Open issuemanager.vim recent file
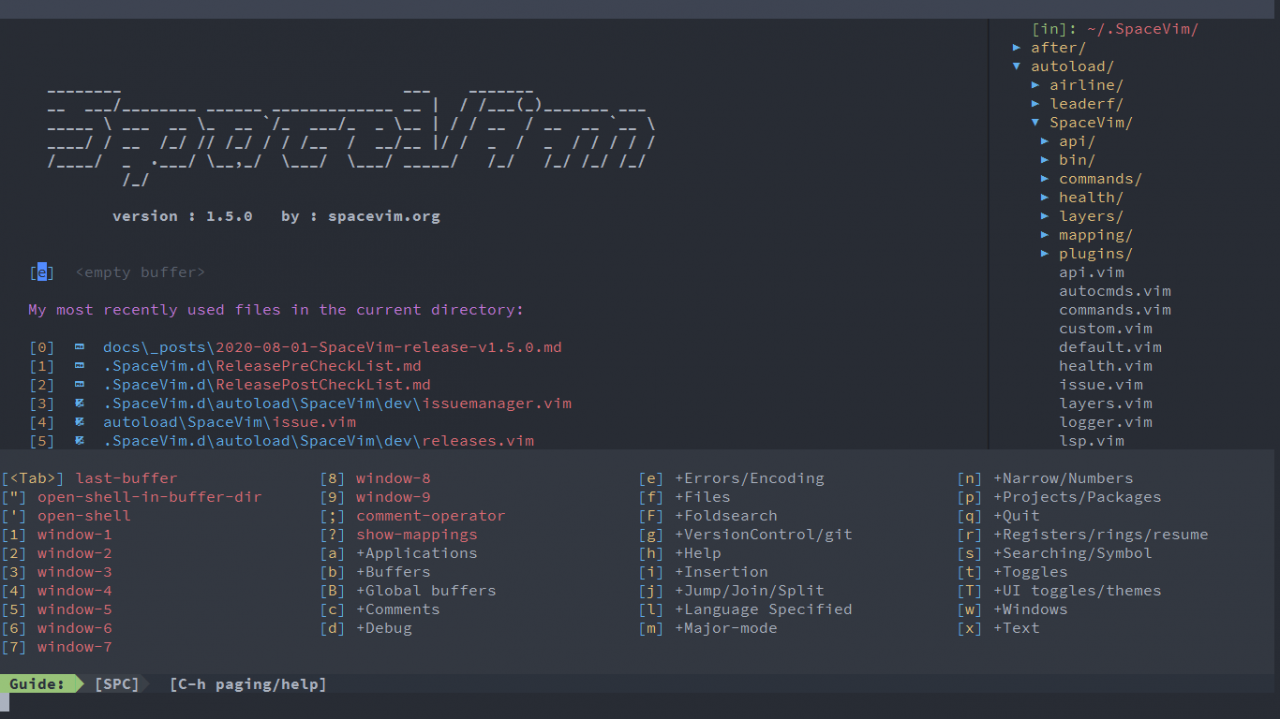The width and height of the screenshot is (1280, 719). [x=337, y=403]
